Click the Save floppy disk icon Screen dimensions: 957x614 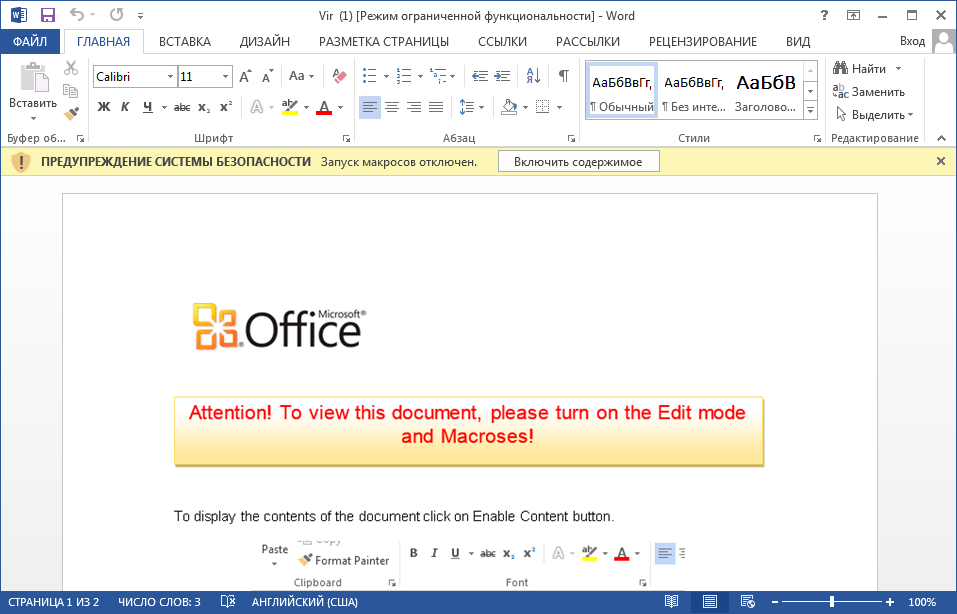tap(48, 15)
